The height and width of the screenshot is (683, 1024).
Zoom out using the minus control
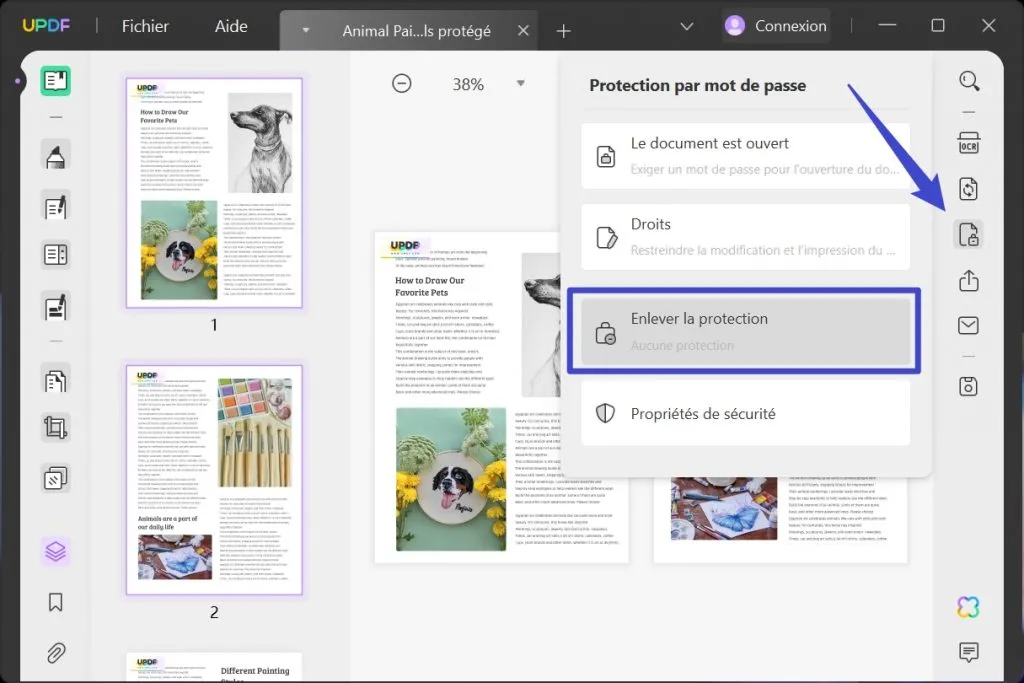tap(402, 83)
